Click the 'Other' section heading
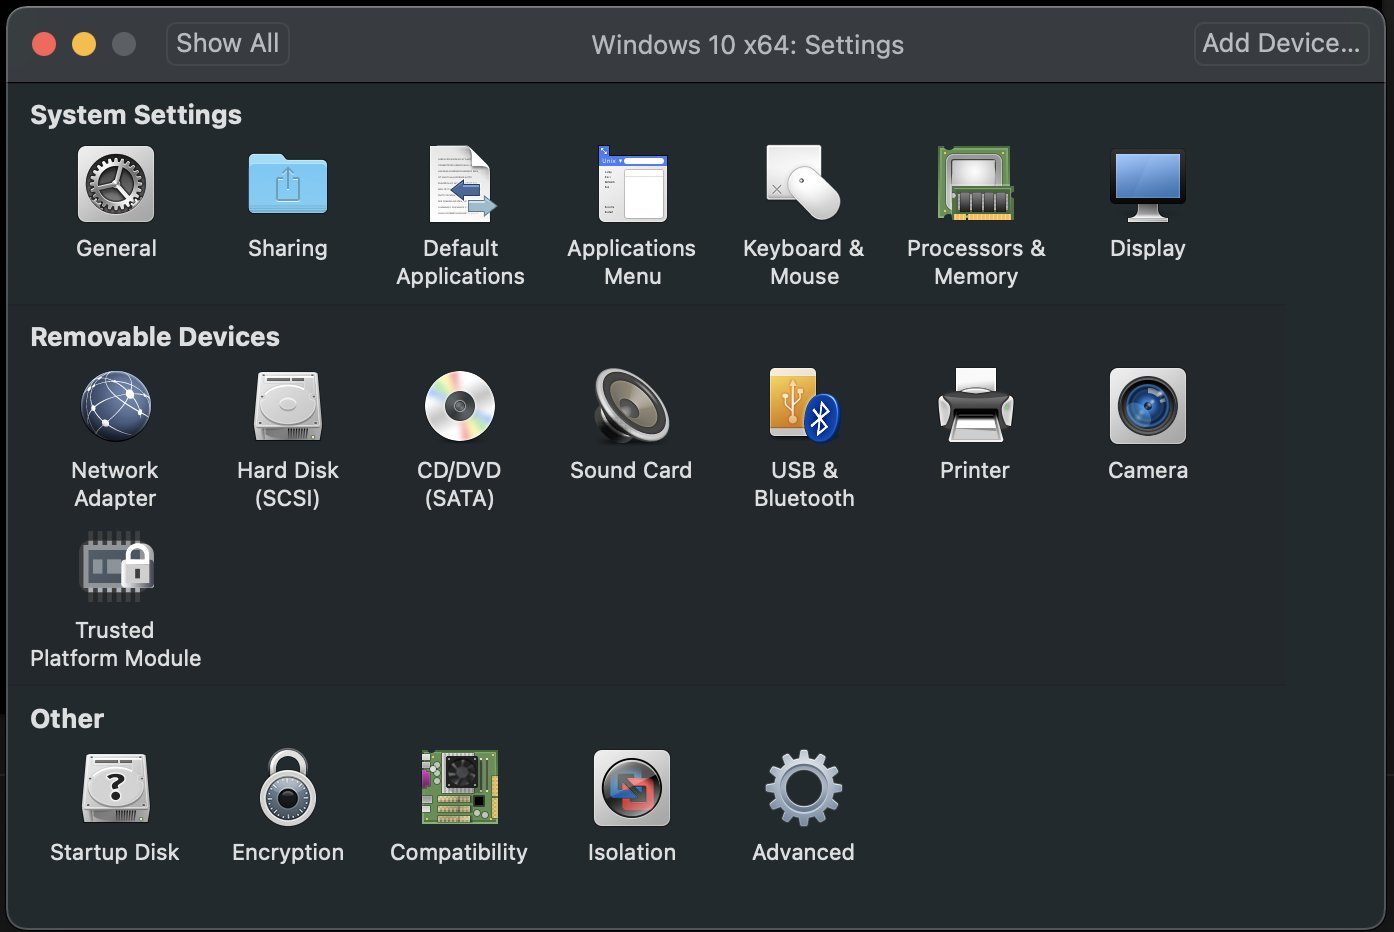Viewport: 1394px width, 932px height. coord(67,719)
